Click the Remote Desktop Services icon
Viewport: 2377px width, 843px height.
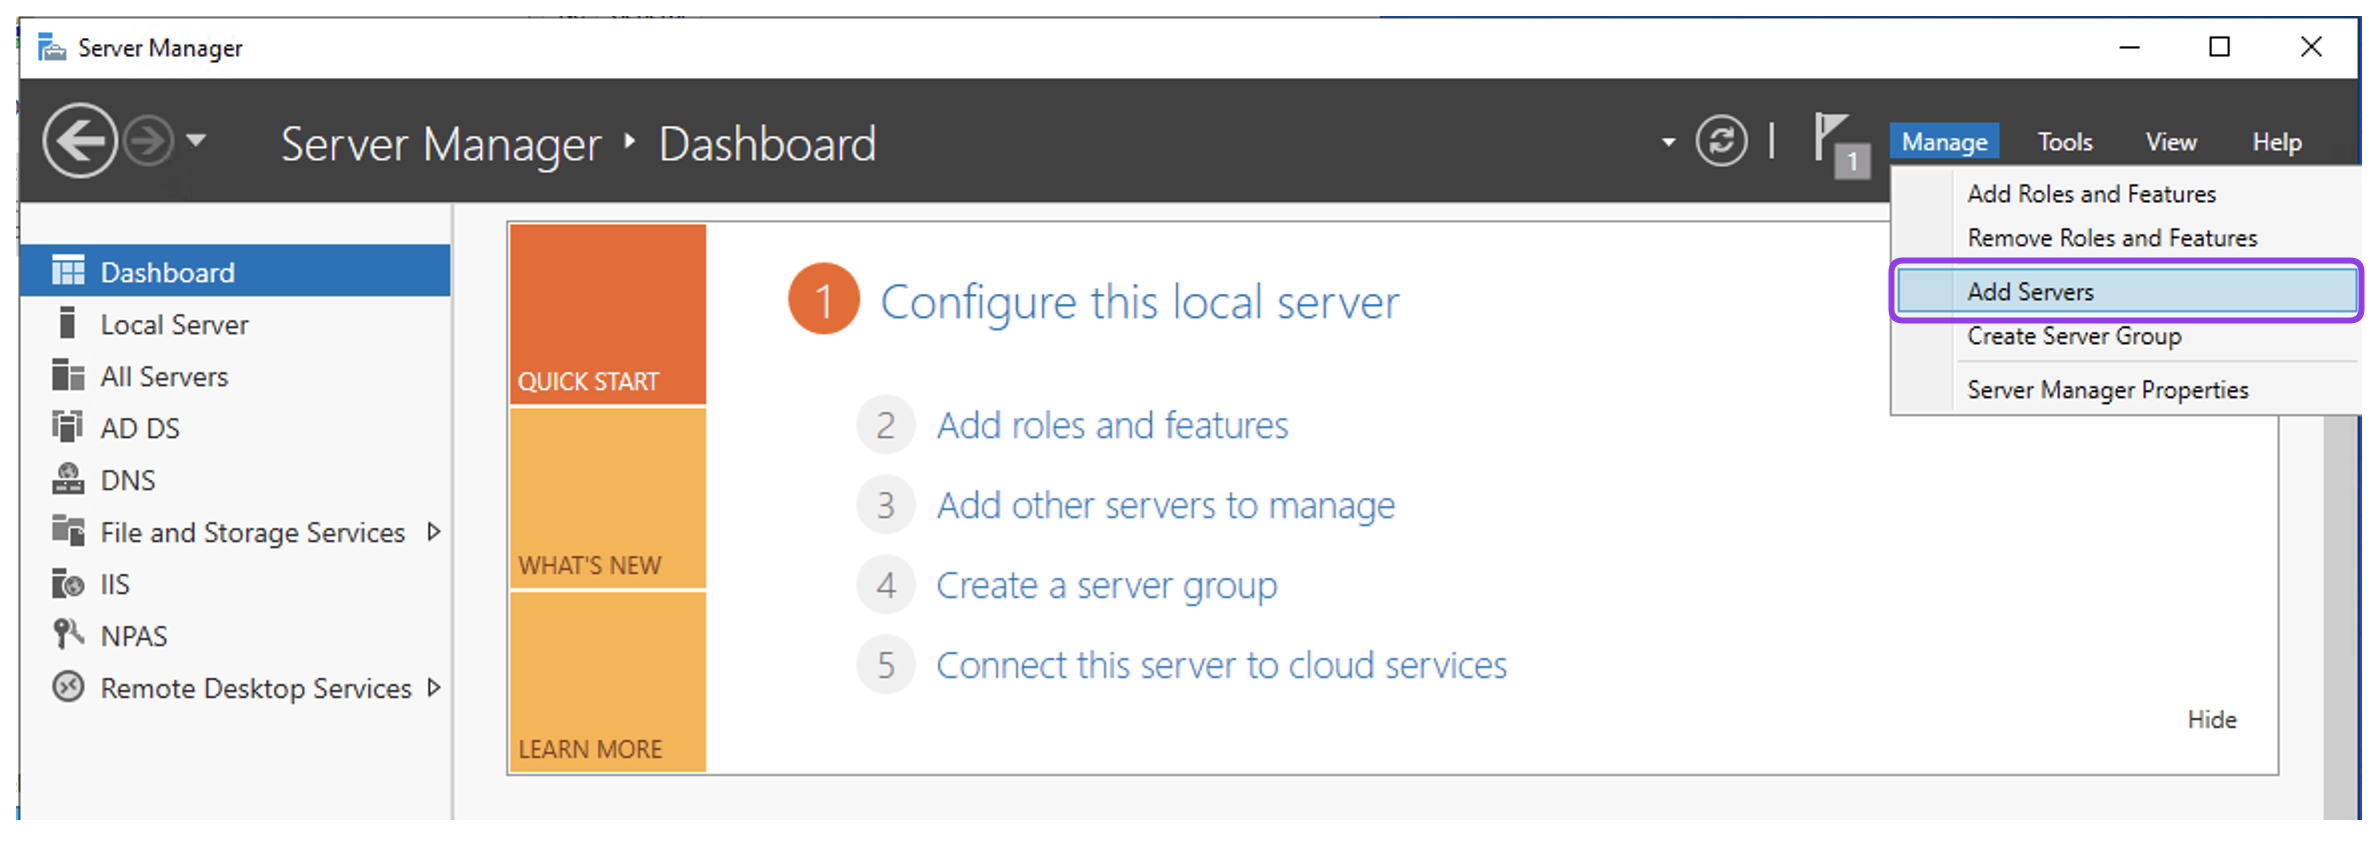[68, 687]
